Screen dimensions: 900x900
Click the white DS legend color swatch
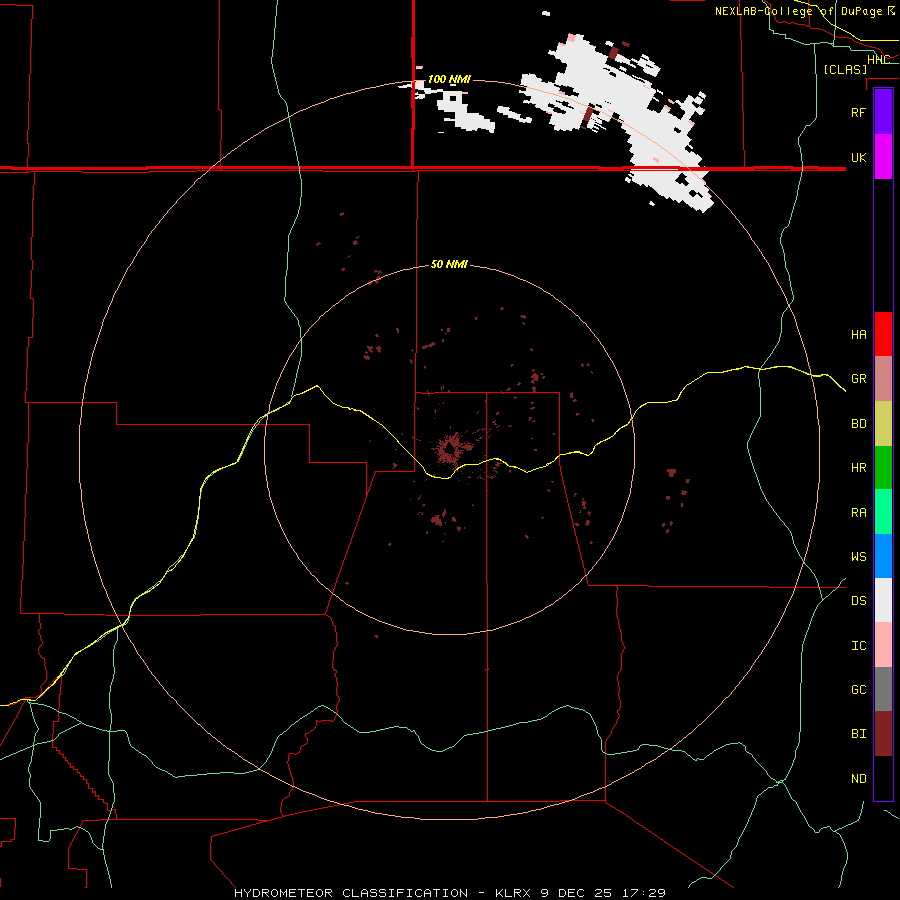click(x=883, y=600)
